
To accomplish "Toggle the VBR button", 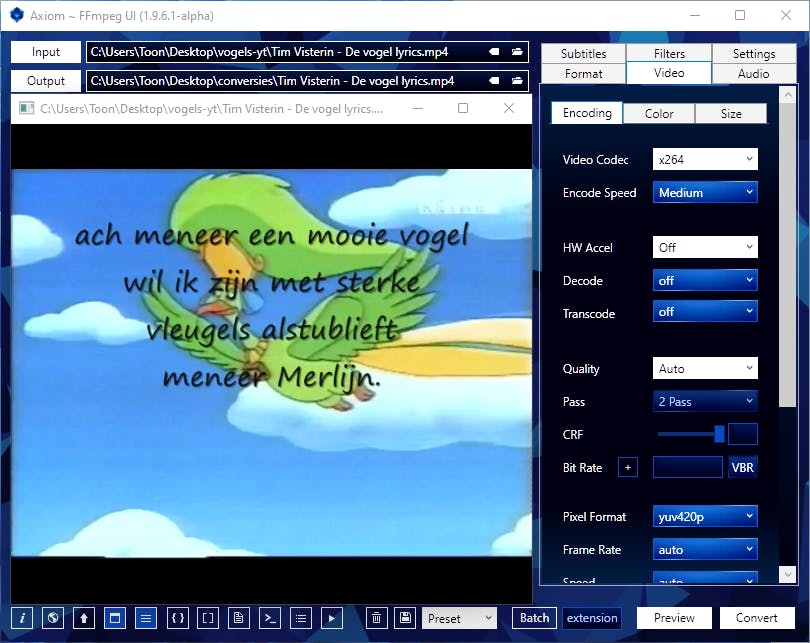I will tap(742, 467).
